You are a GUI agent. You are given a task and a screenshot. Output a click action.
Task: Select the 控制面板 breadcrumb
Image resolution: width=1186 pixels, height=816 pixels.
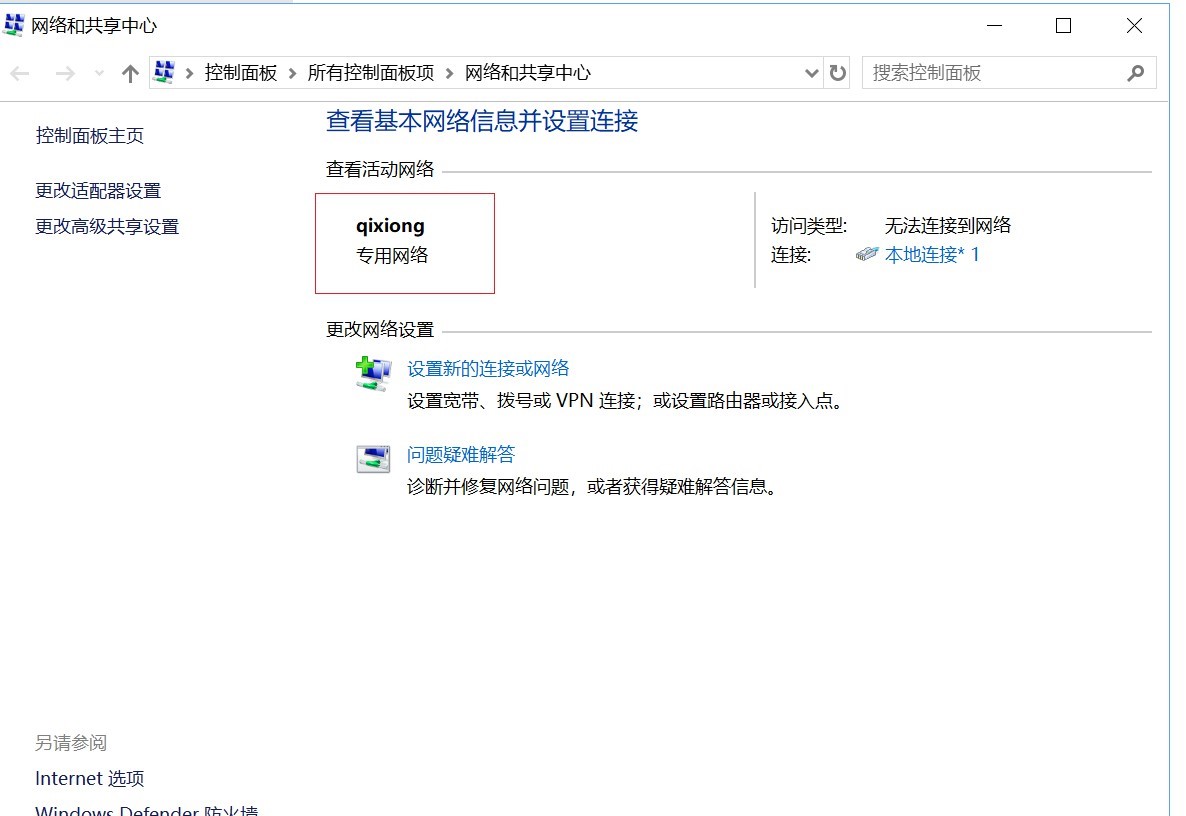point(241,73)
